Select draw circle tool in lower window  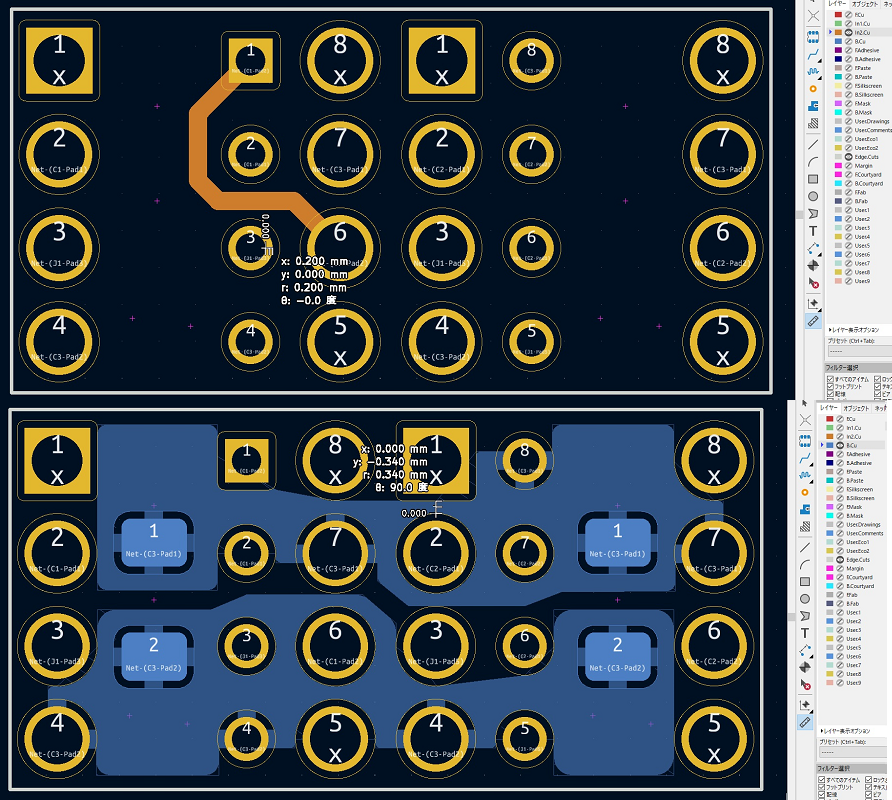coord(805,599)
